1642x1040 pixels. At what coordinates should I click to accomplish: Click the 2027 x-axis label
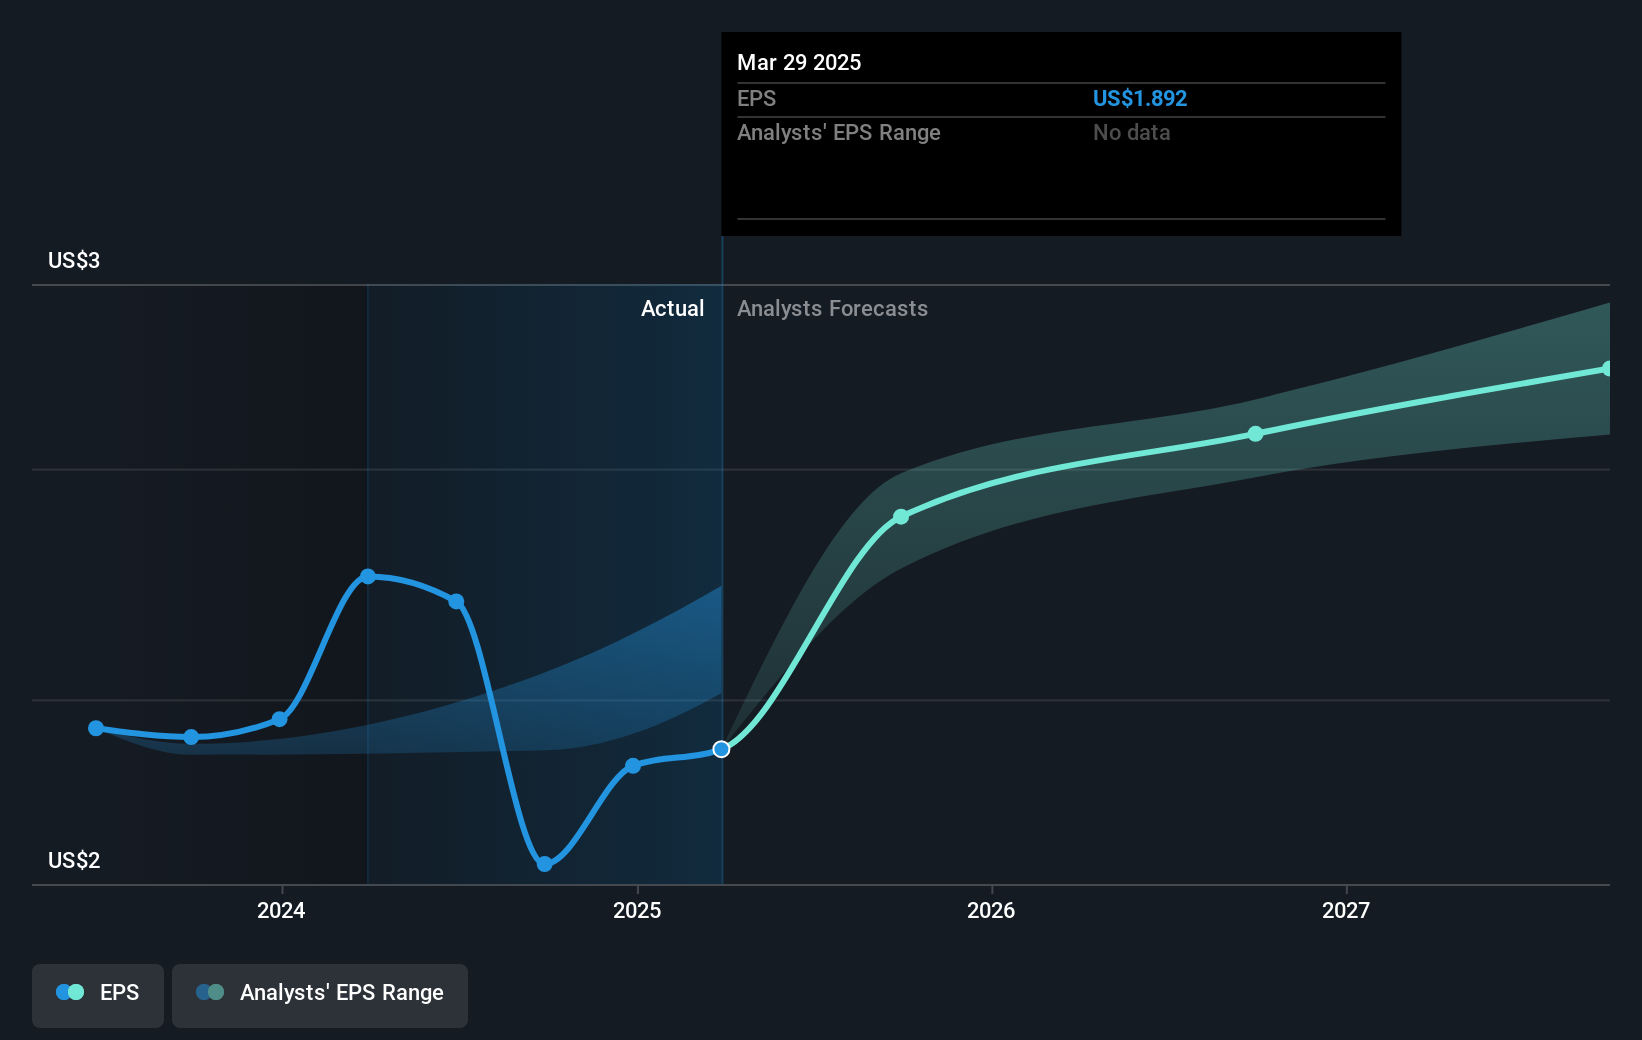1346,910
